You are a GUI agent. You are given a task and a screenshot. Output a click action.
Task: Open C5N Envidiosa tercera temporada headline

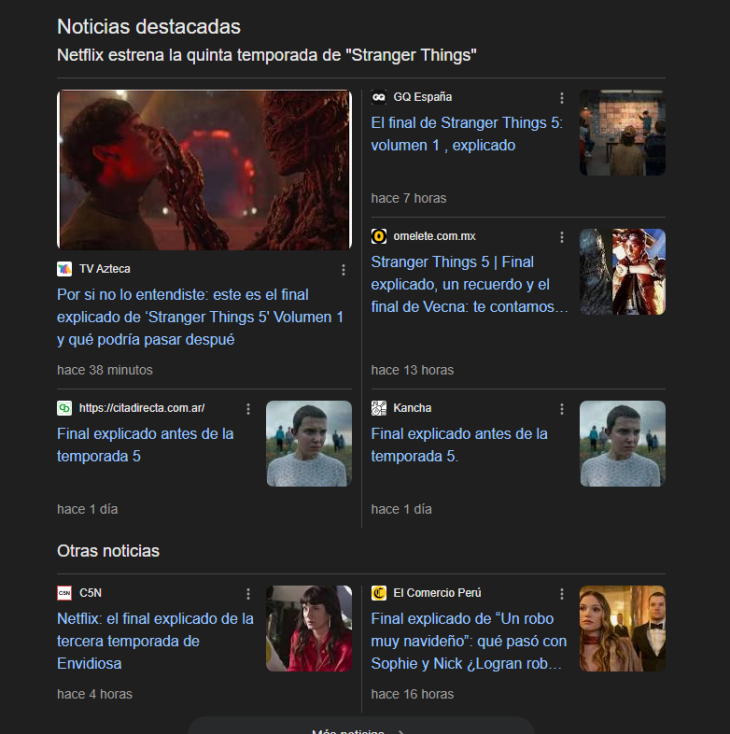pos(155,641)
